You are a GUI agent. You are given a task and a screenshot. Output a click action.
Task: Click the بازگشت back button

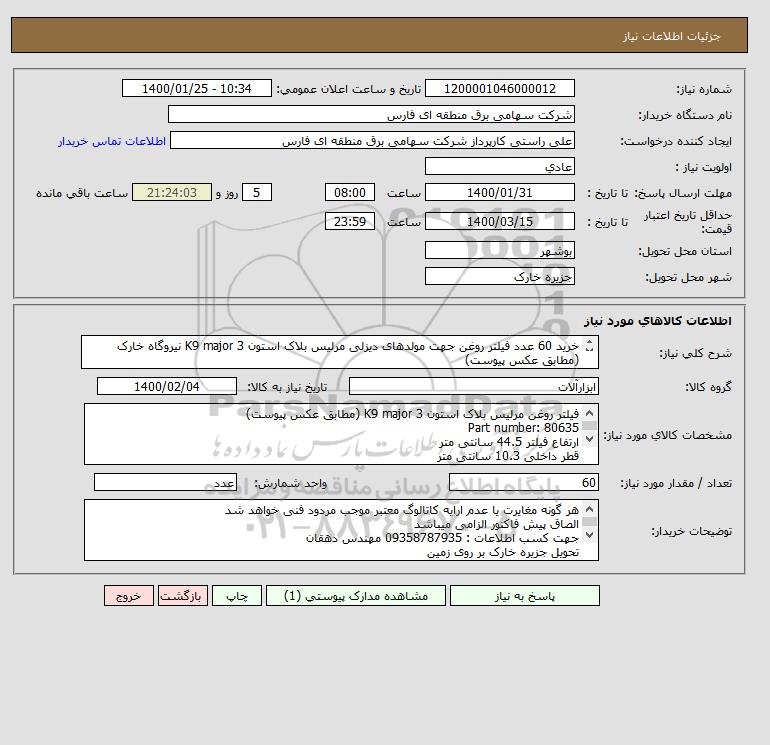[183, 595]
